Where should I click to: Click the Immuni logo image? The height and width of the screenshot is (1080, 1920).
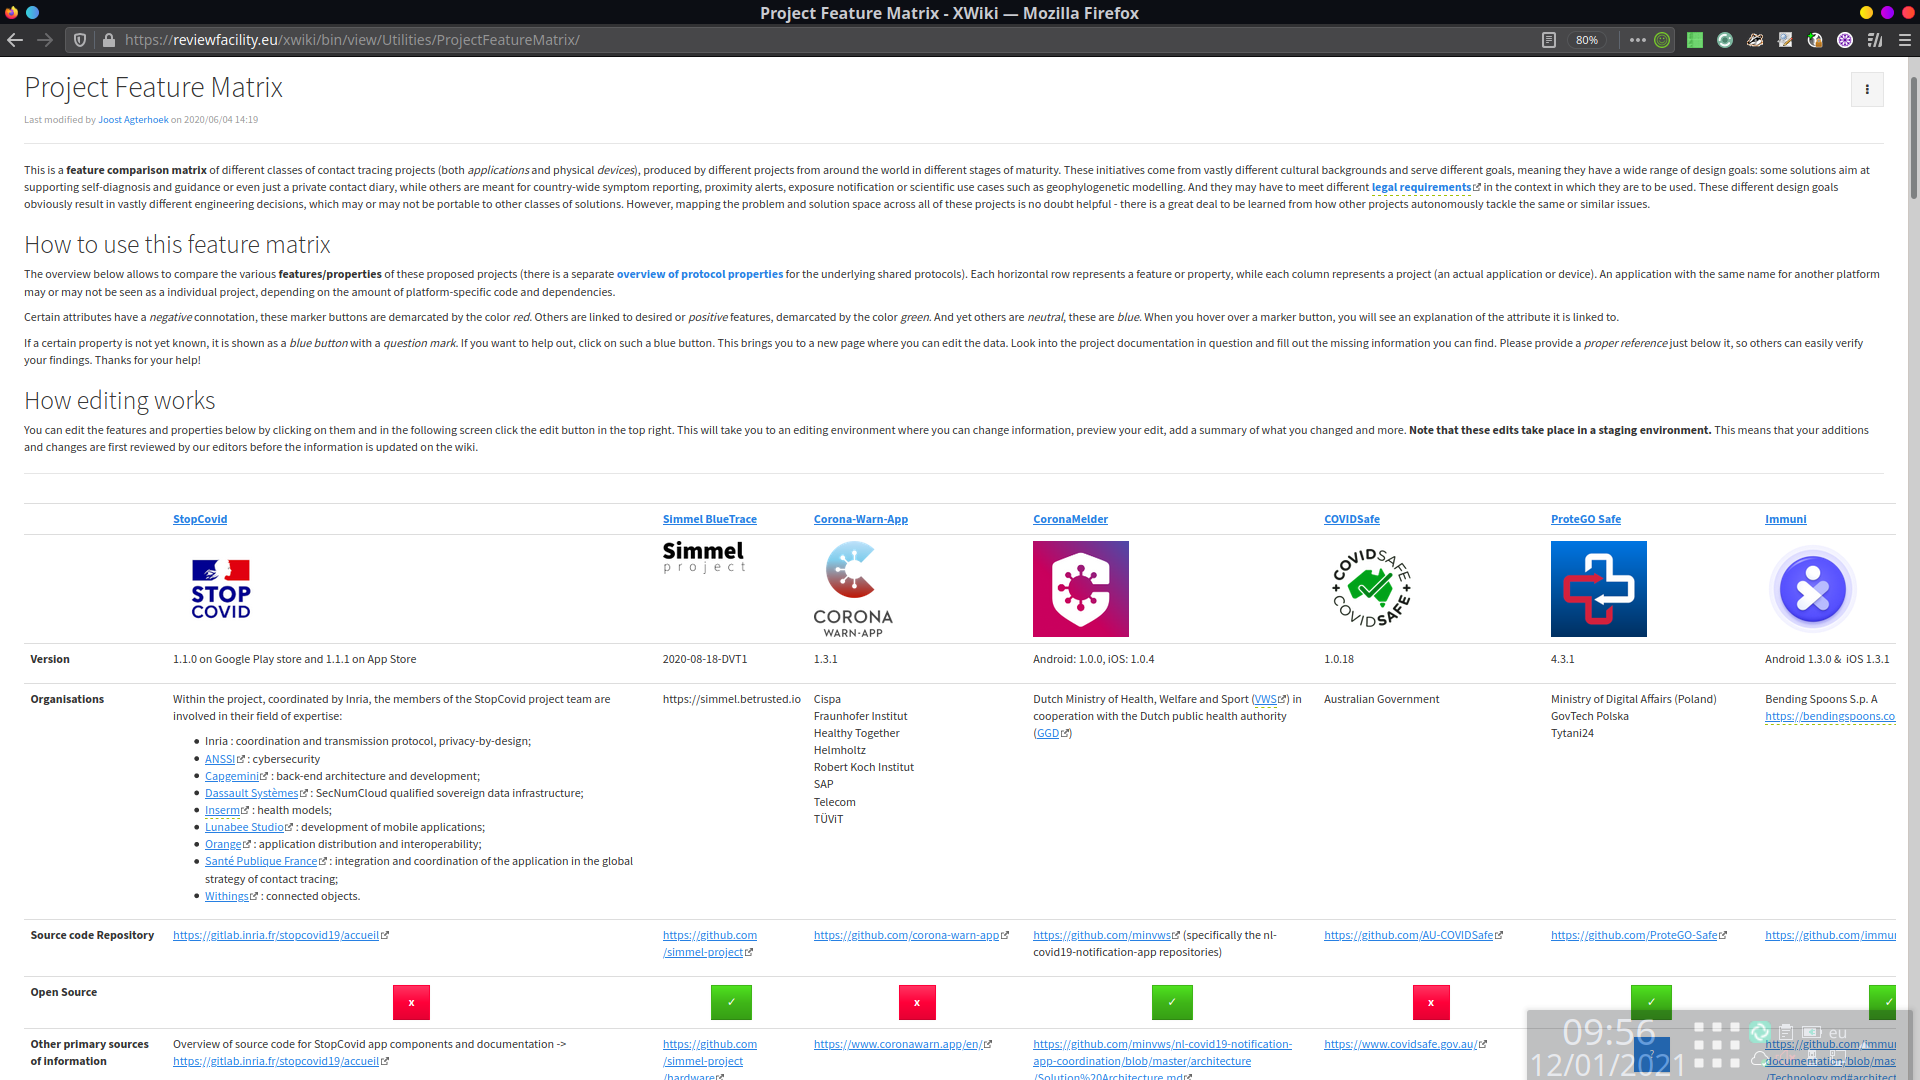1813,589
